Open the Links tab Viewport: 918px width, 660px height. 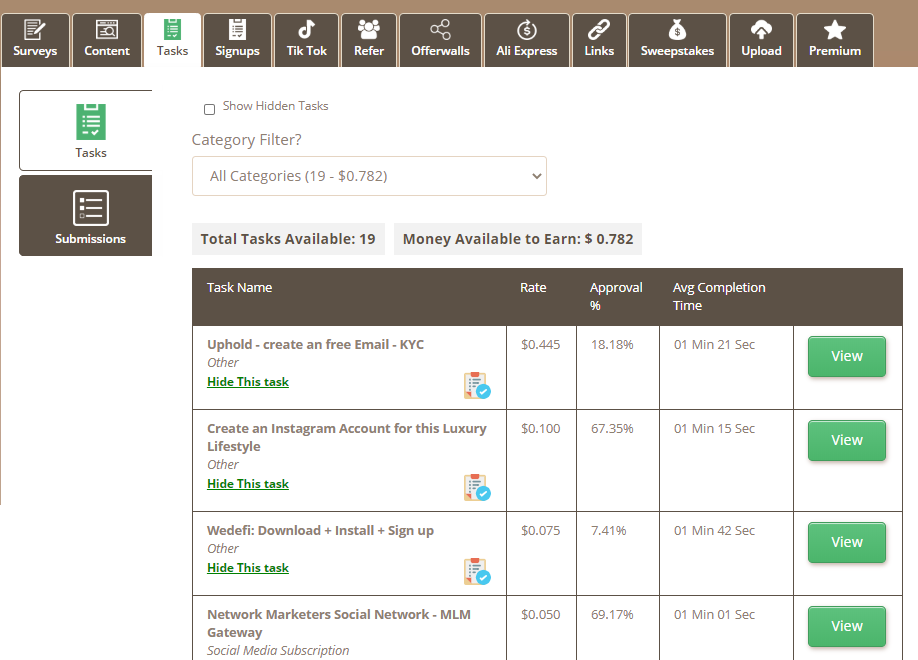tap(599, 40)
